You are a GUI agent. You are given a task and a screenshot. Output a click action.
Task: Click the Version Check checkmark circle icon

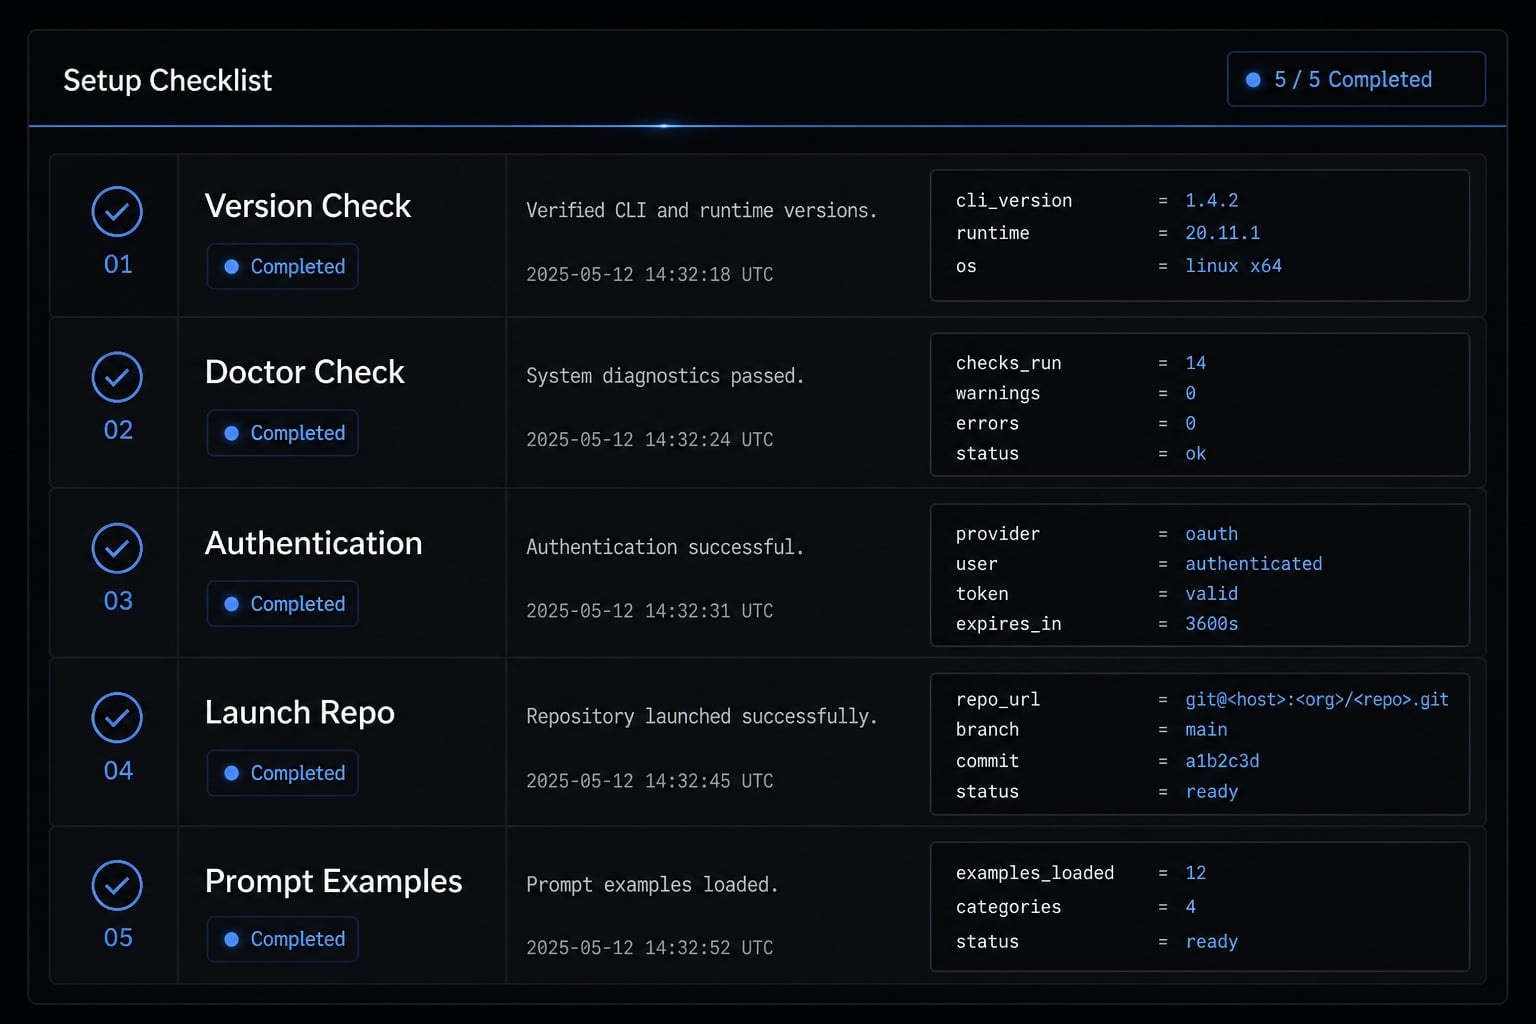117,212
